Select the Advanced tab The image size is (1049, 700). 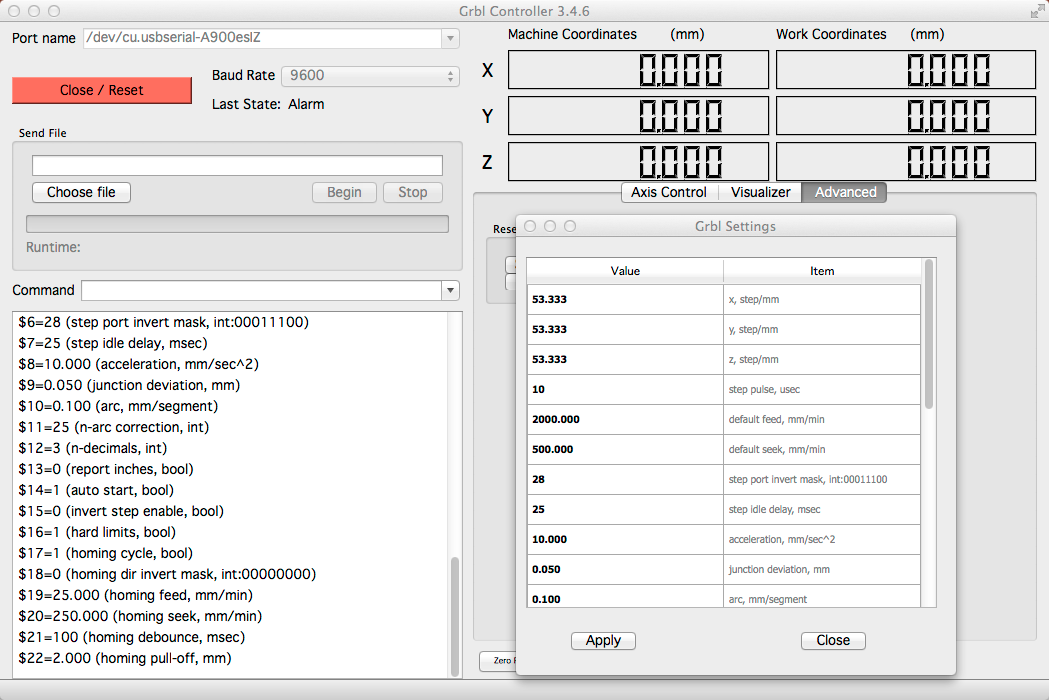click(x=845, y=192)
